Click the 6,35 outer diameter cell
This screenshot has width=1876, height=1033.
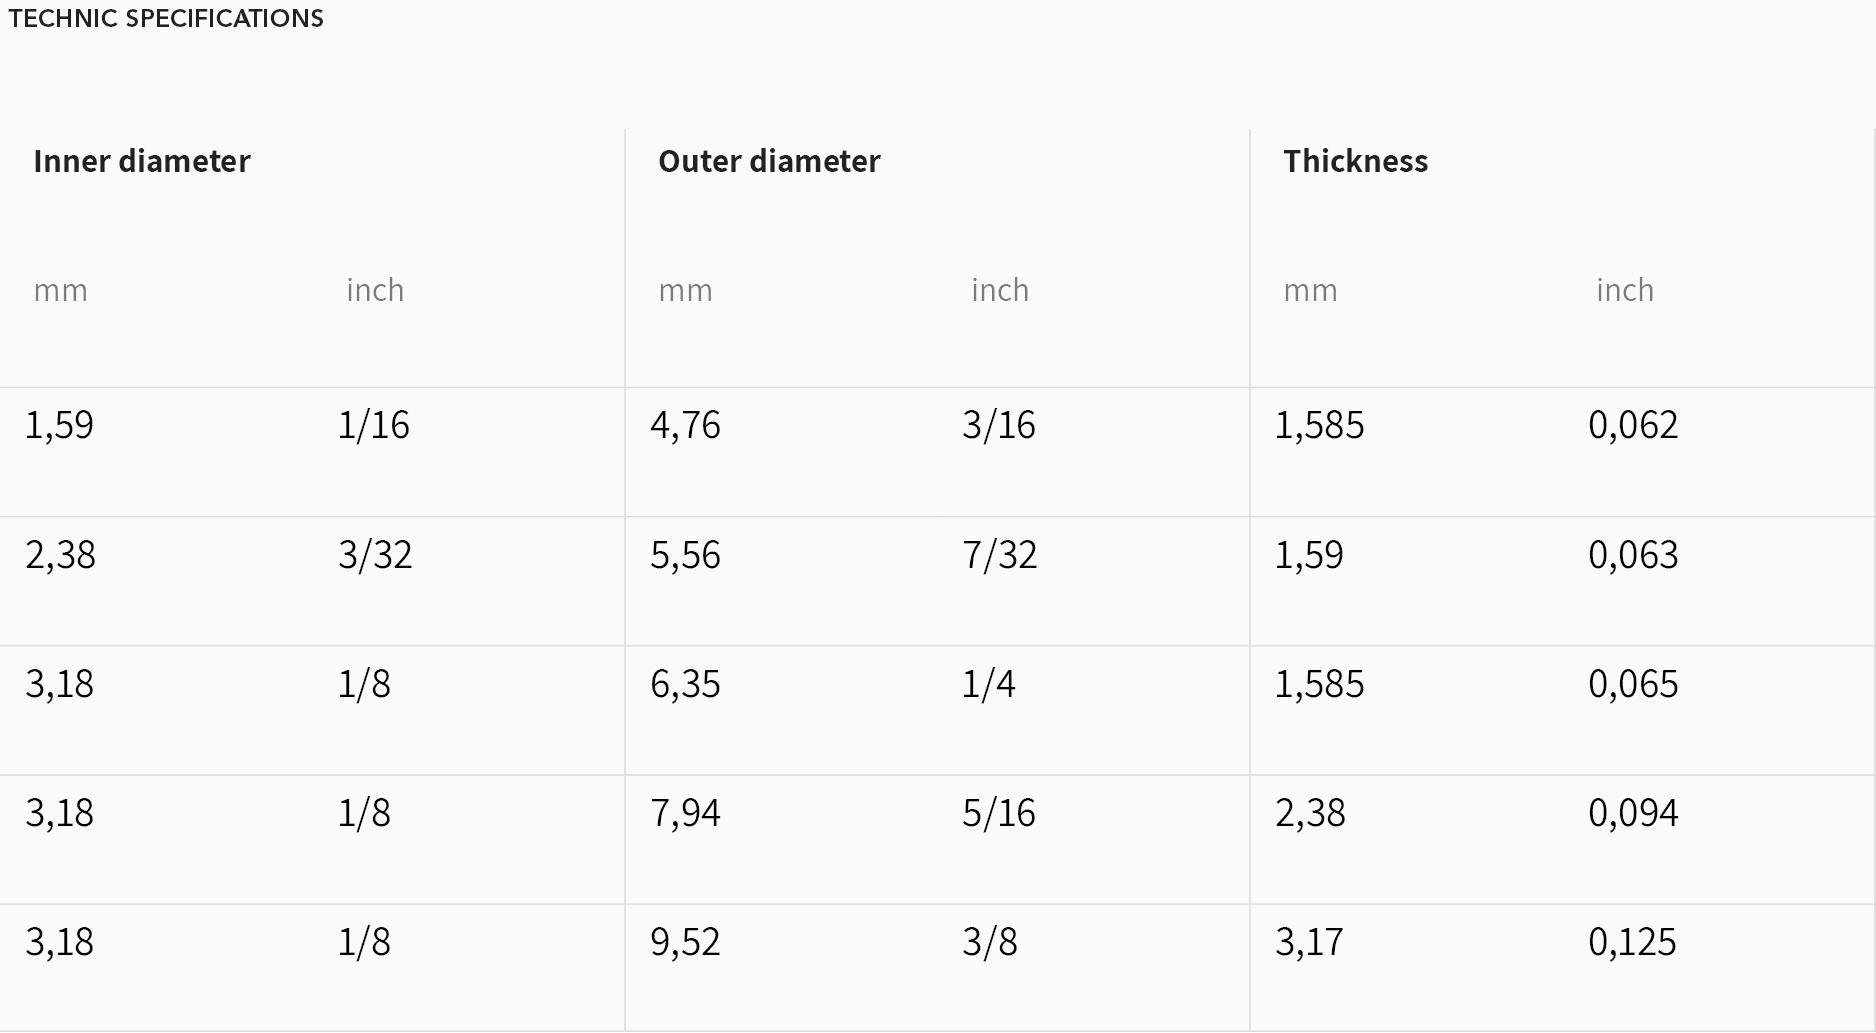[x=685, y=684]
